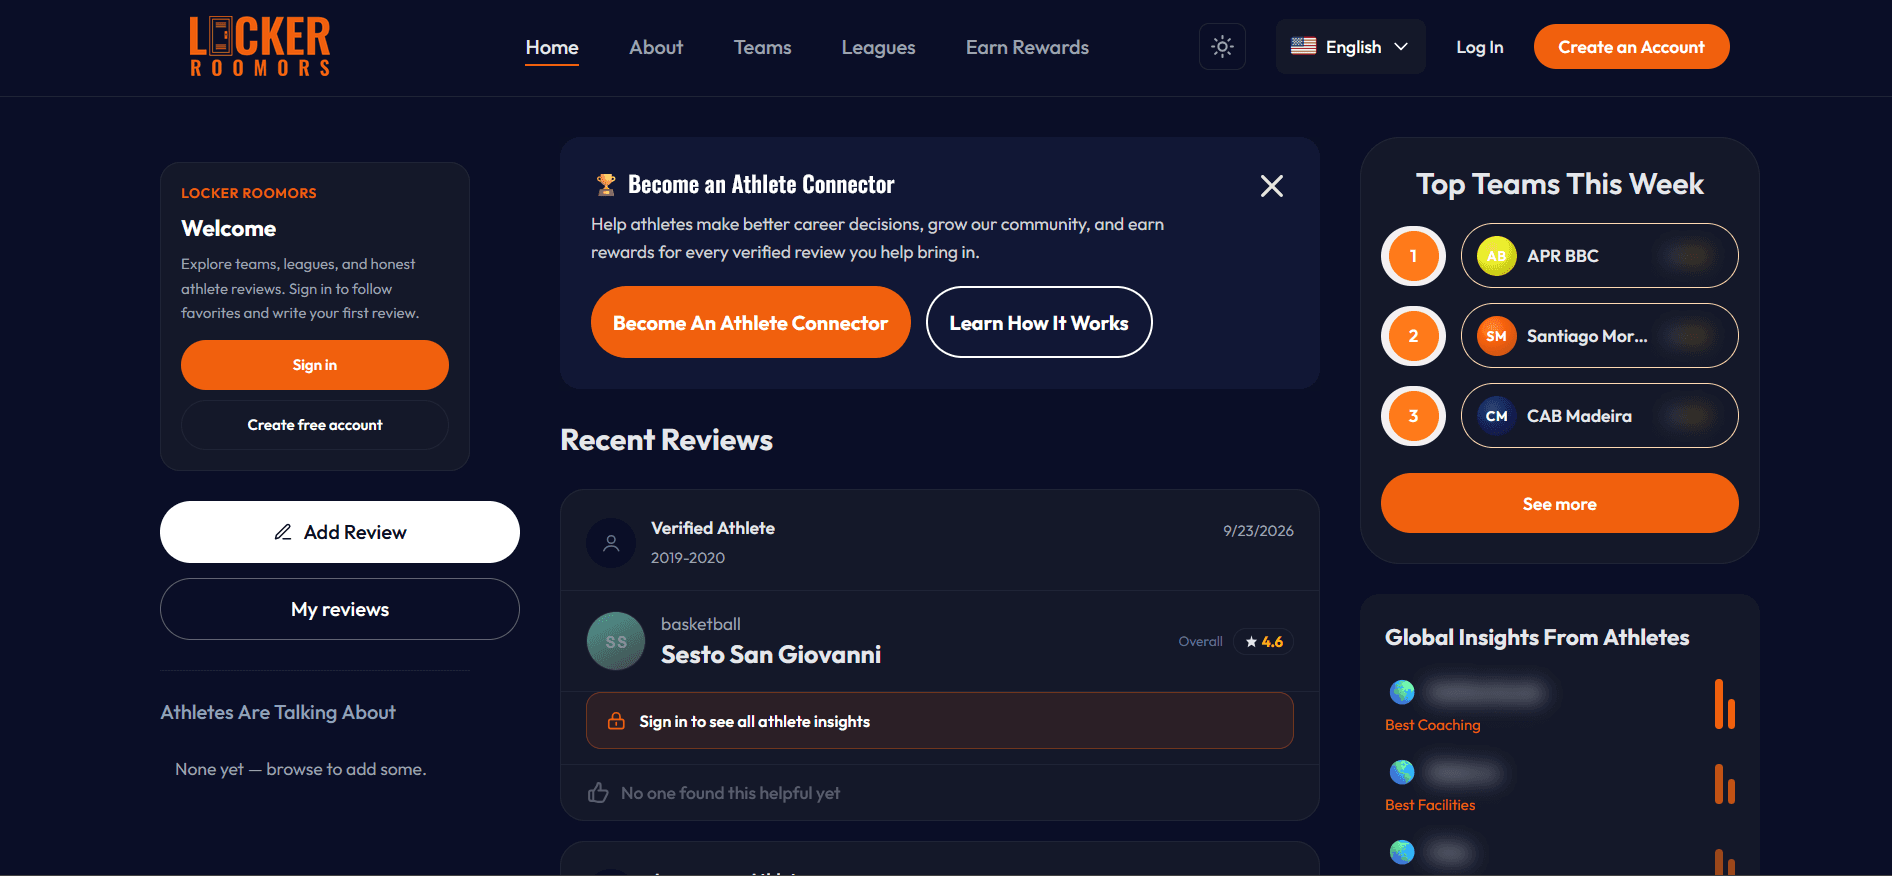Click the Create an Account button
This screenshot has width=1892, height=876.
click(x=1631, y=47)
